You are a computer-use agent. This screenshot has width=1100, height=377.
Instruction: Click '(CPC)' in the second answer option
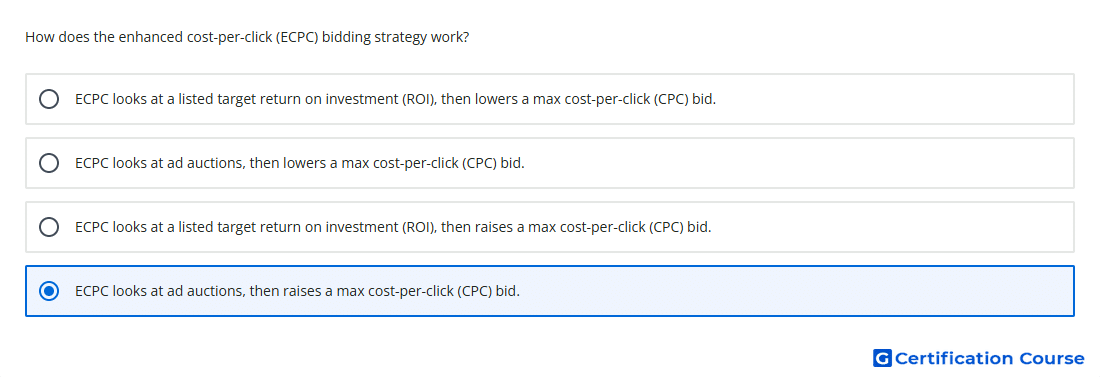pyautogui.click(x=479, y=164)
